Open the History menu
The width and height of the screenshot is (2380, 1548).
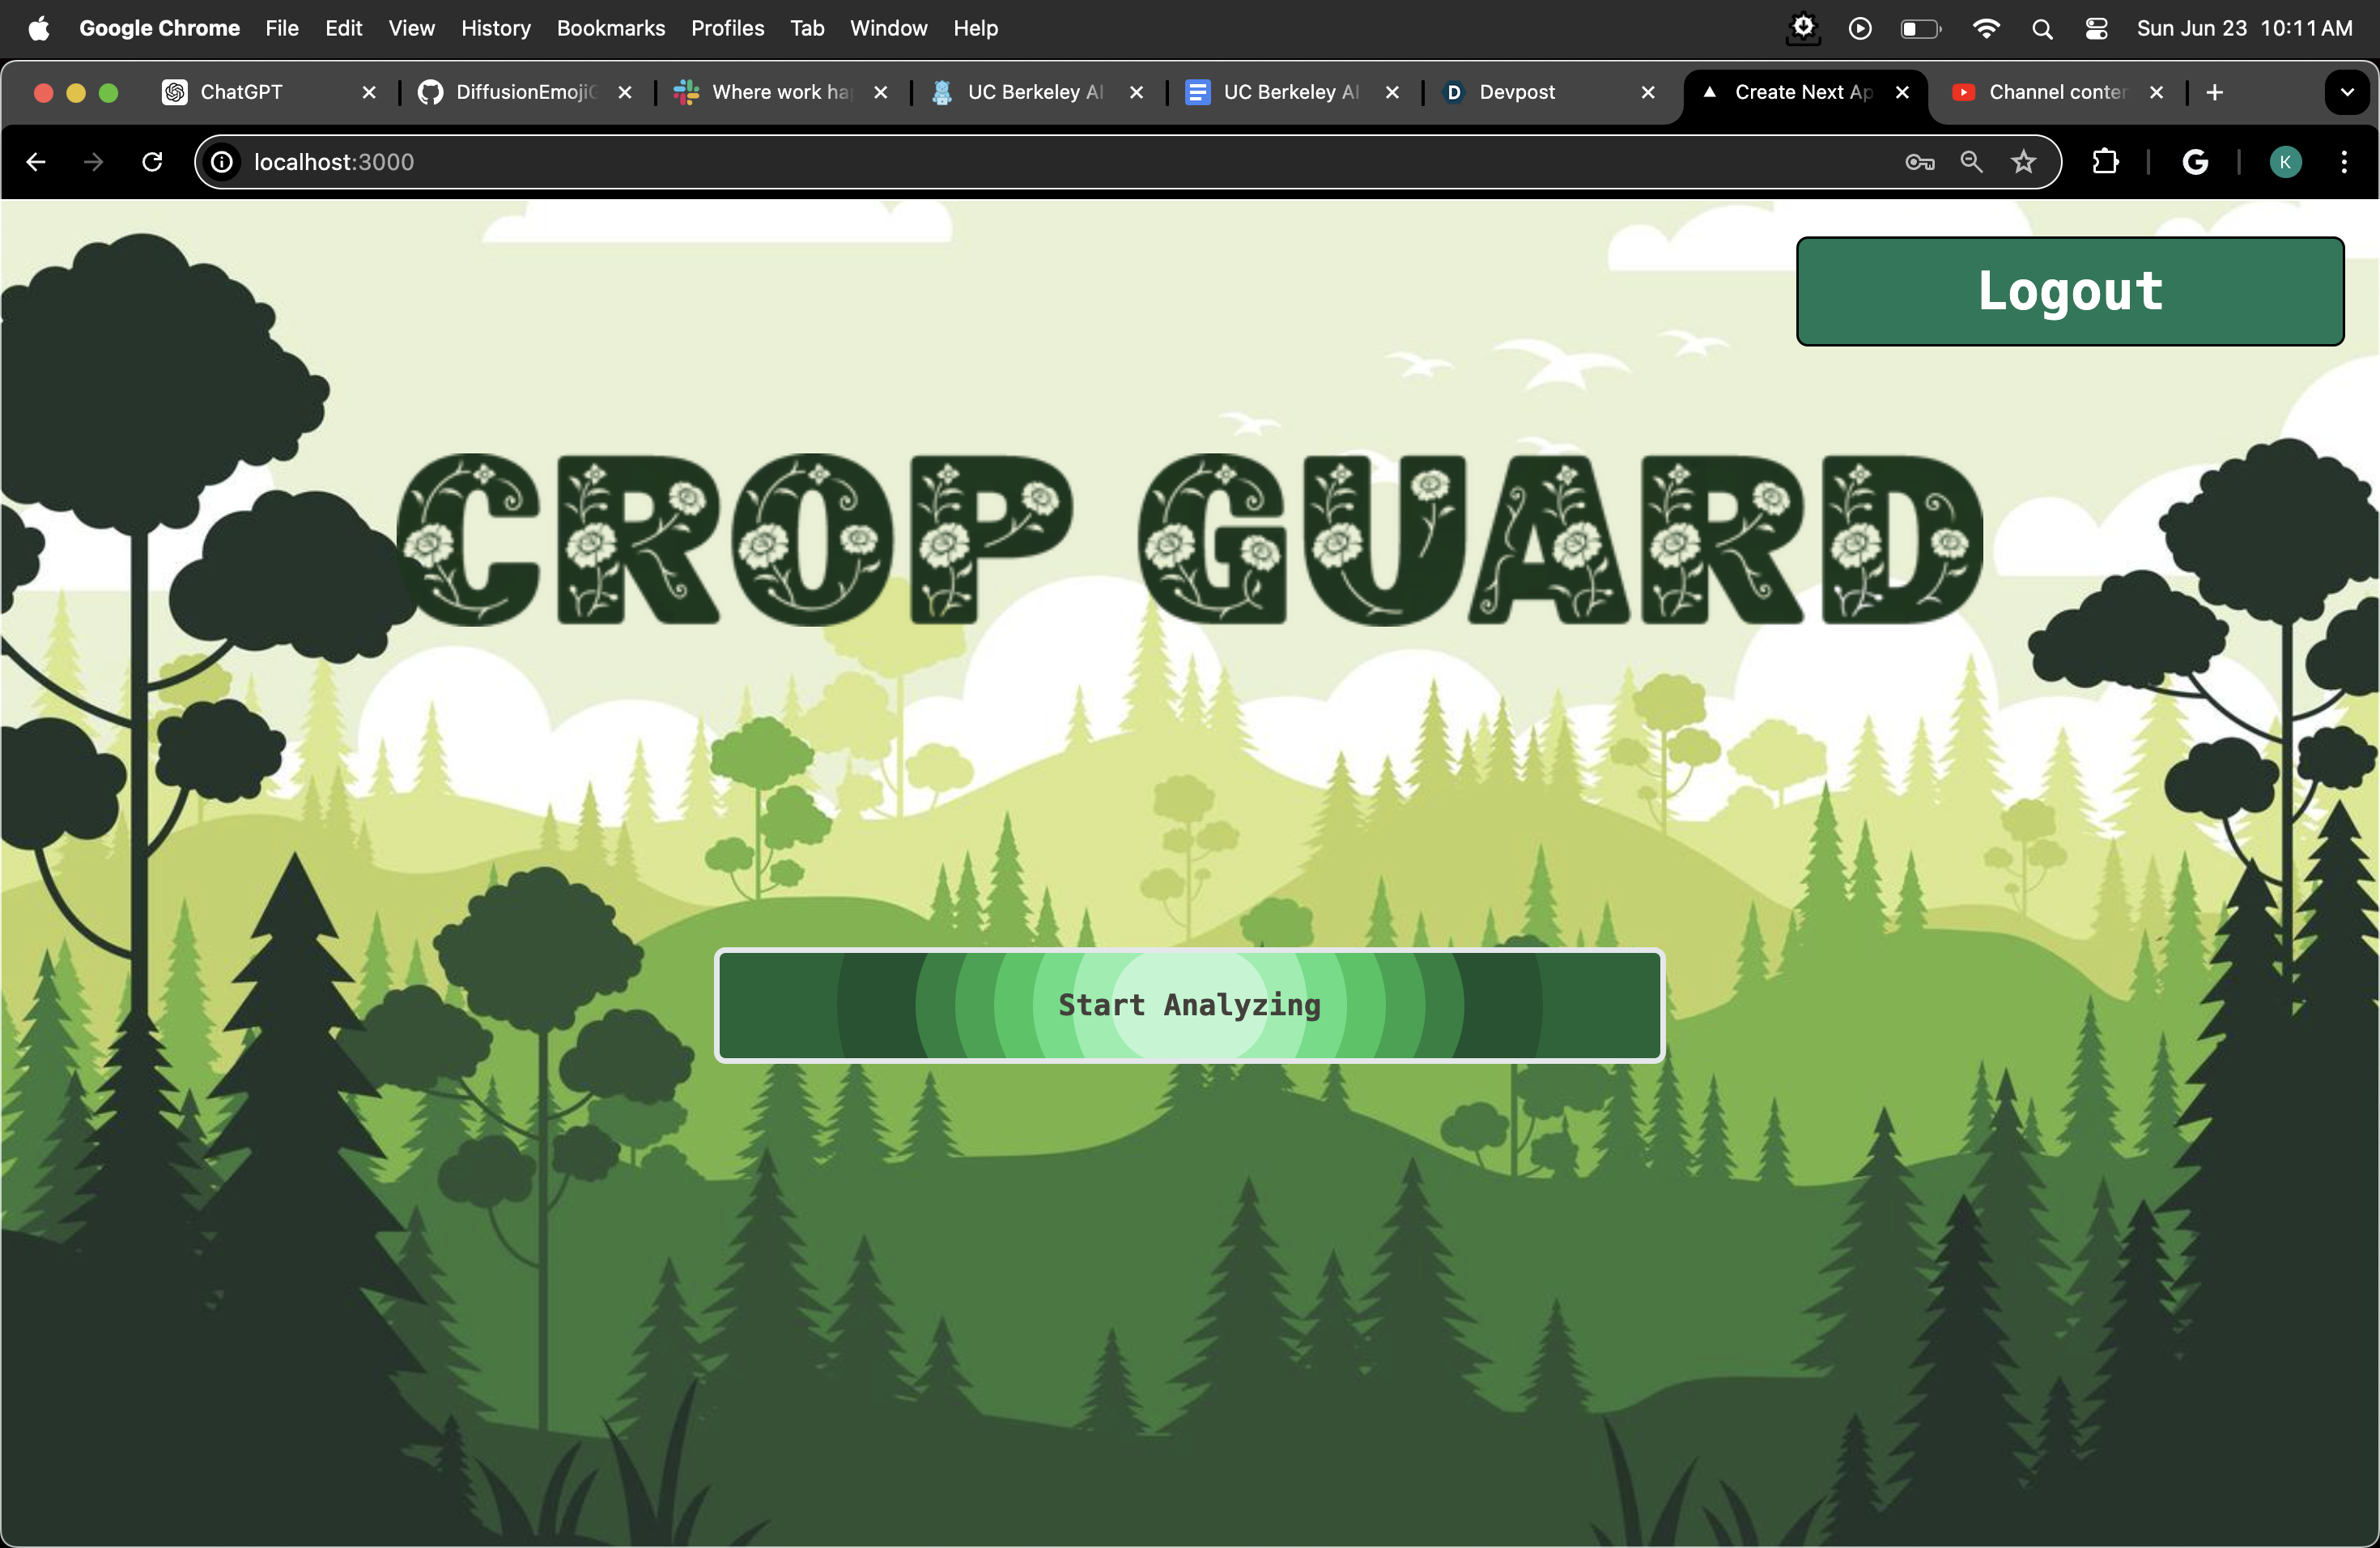tap(495, 29)
